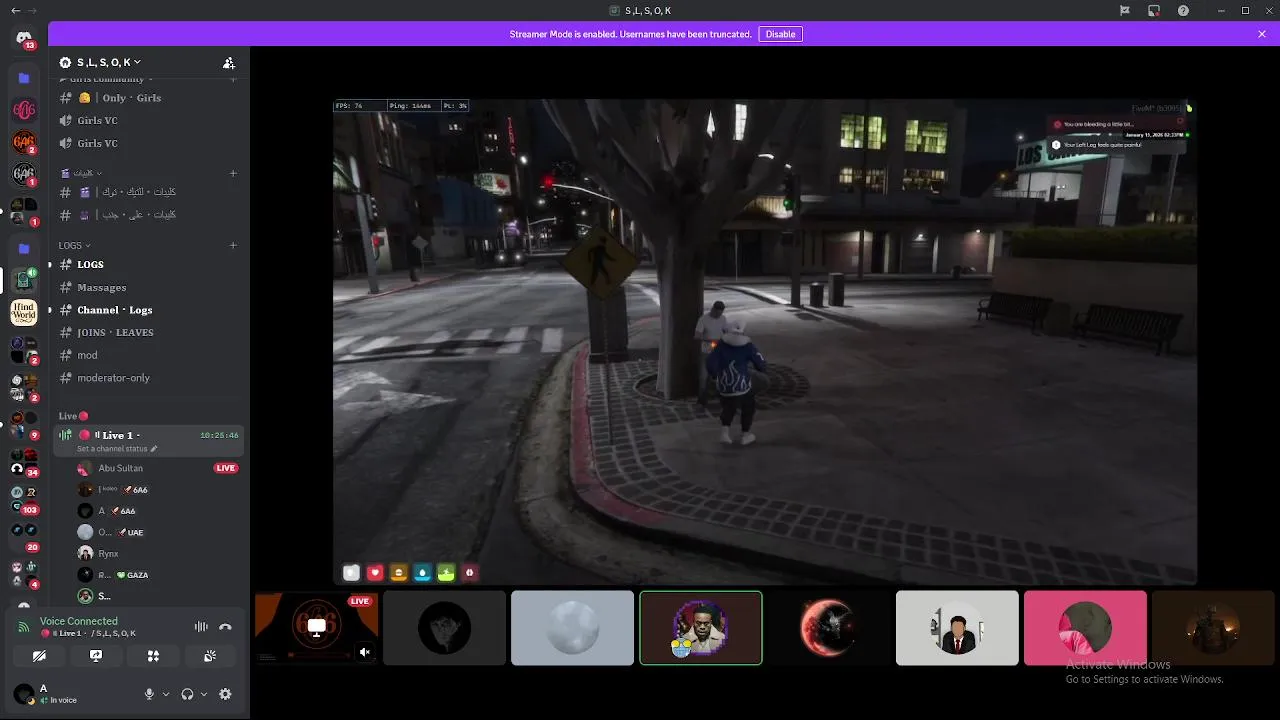Click the stop streaming icon in title bar
1280x720 pixels.
click(x=1154, y=10)
